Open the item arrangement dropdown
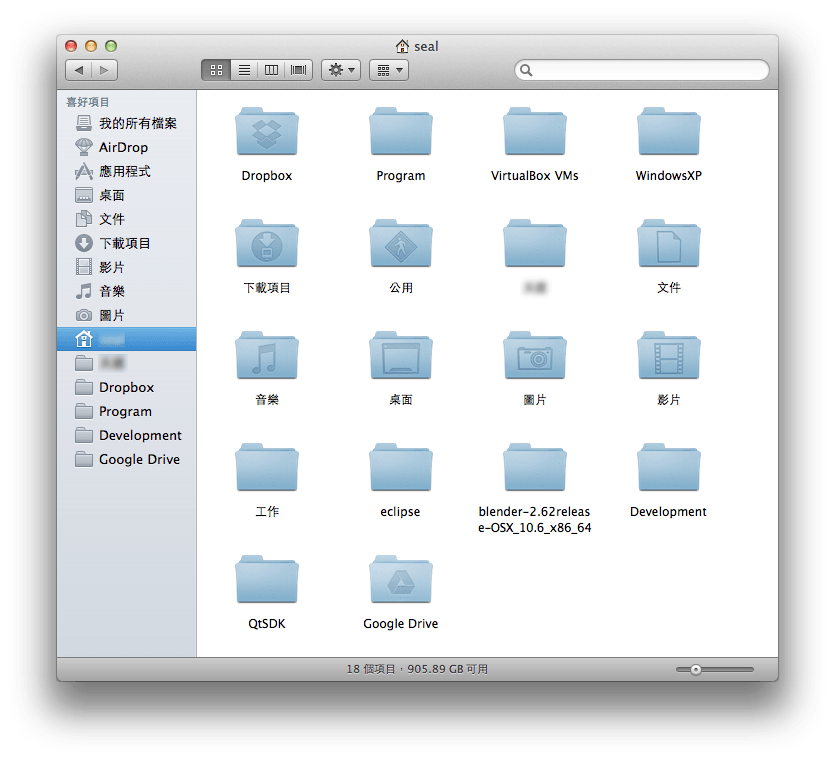This screenshot has width=835, height=760. [388, 70]
